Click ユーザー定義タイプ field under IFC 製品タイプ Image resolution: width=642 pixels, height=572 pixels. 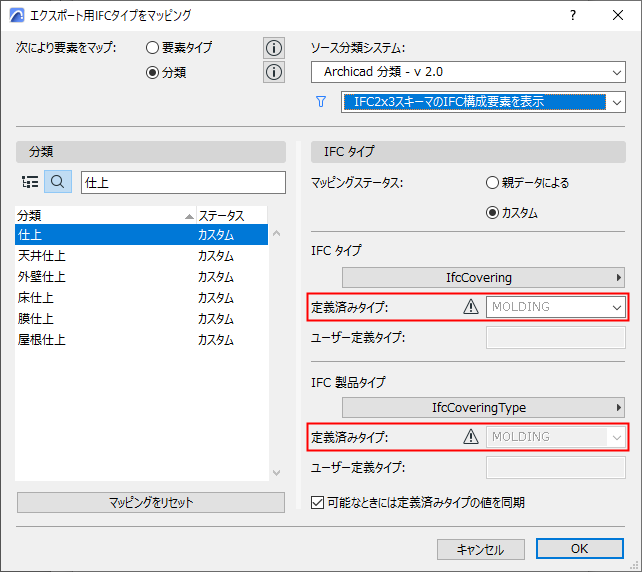tap(556, 468)
